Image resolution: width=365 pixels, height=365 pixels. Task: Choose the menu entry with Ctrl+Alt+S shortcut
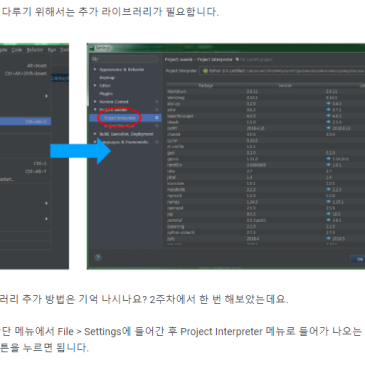[x=25, y=122]
